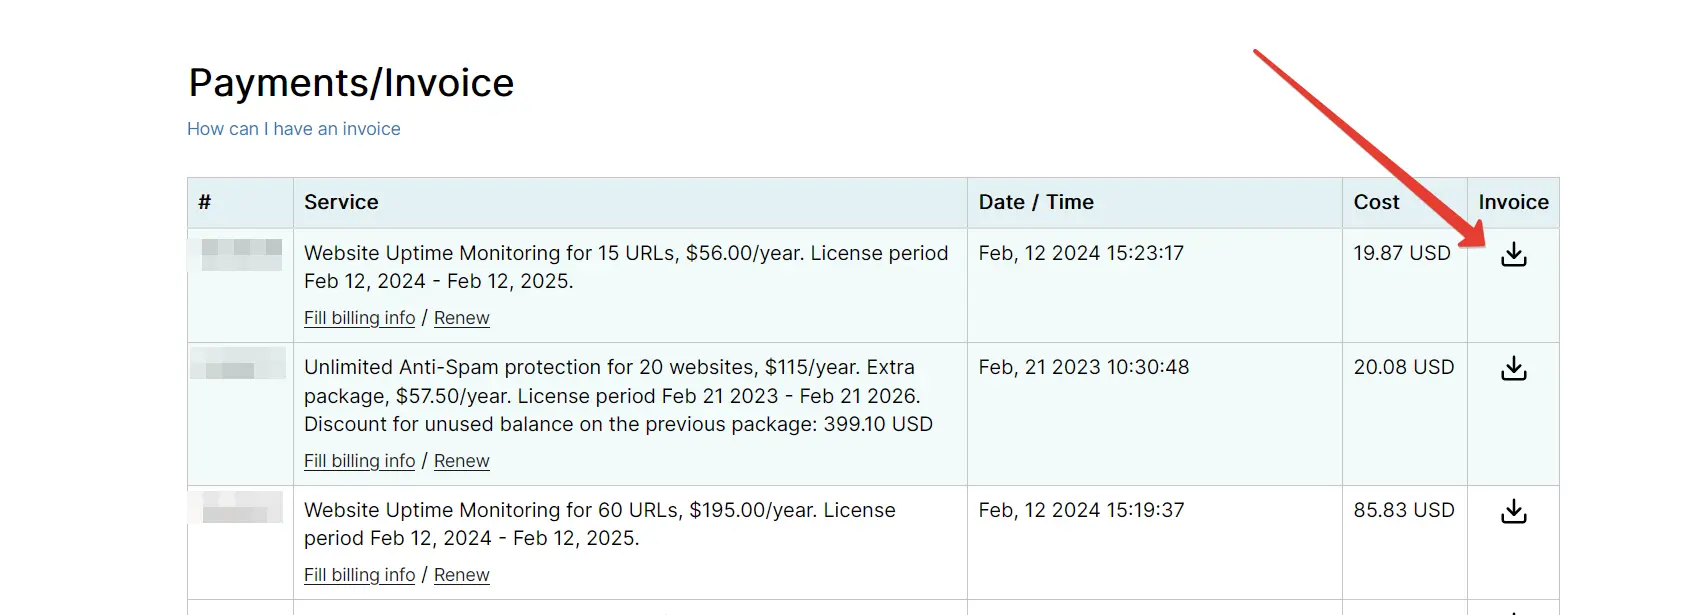Click Fill billing info for 60 URLs monitoring

359,575
